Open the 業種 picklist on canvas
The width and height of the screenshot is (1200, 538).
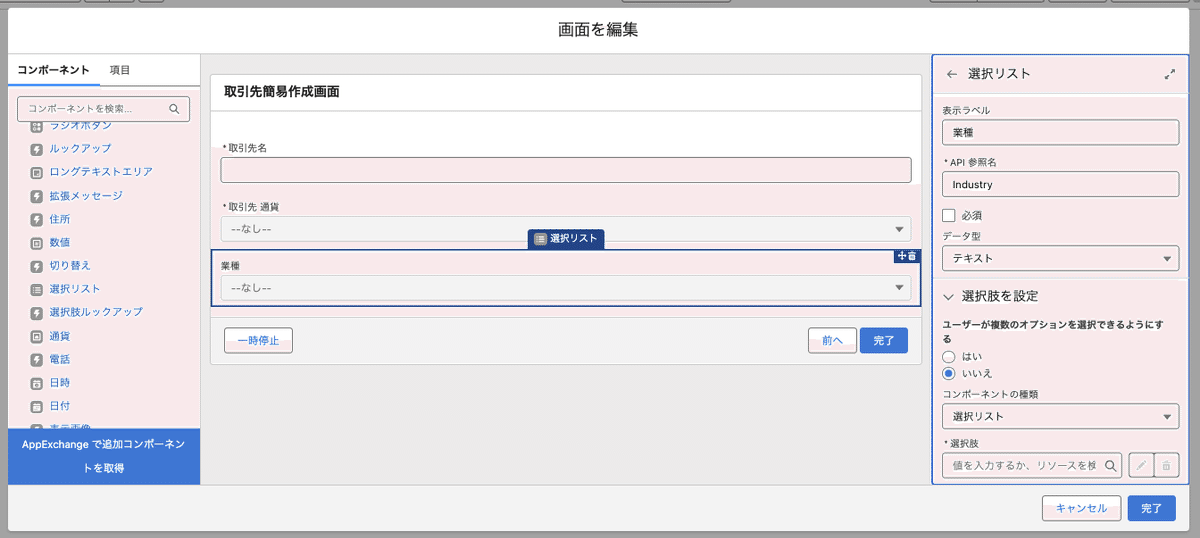(x=566, y=288)
